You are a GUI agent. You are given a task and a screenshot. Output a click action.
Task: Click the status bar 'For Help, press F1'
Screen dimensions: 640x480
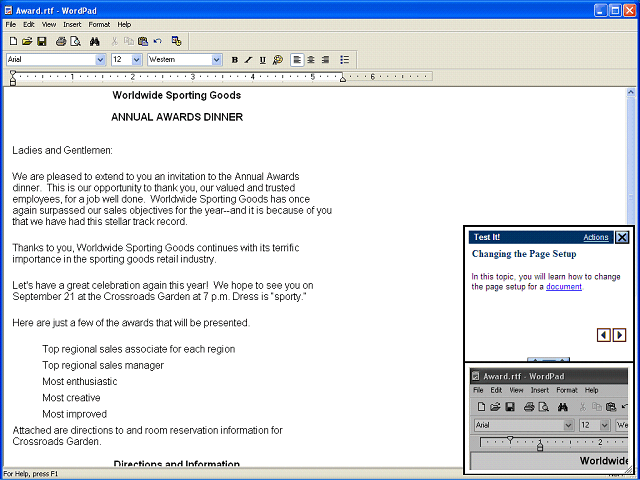pos(31,474)
